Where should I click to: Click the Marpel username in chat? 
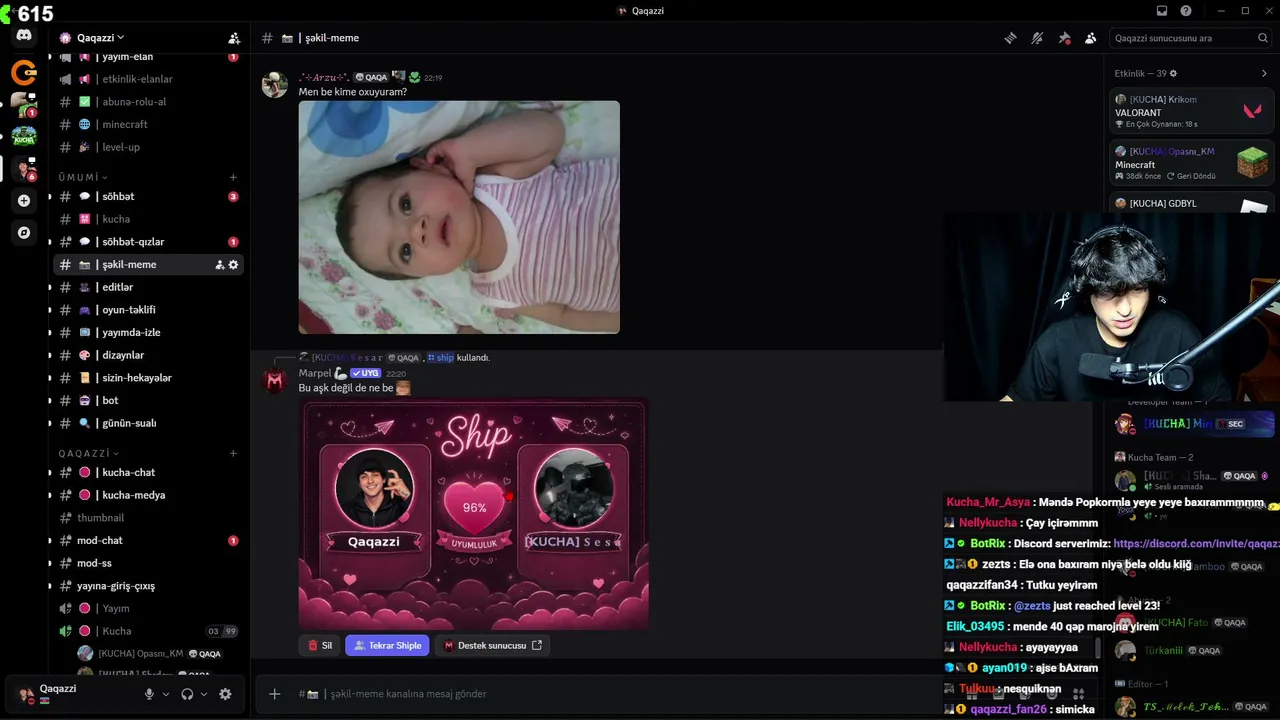(315, 373)
